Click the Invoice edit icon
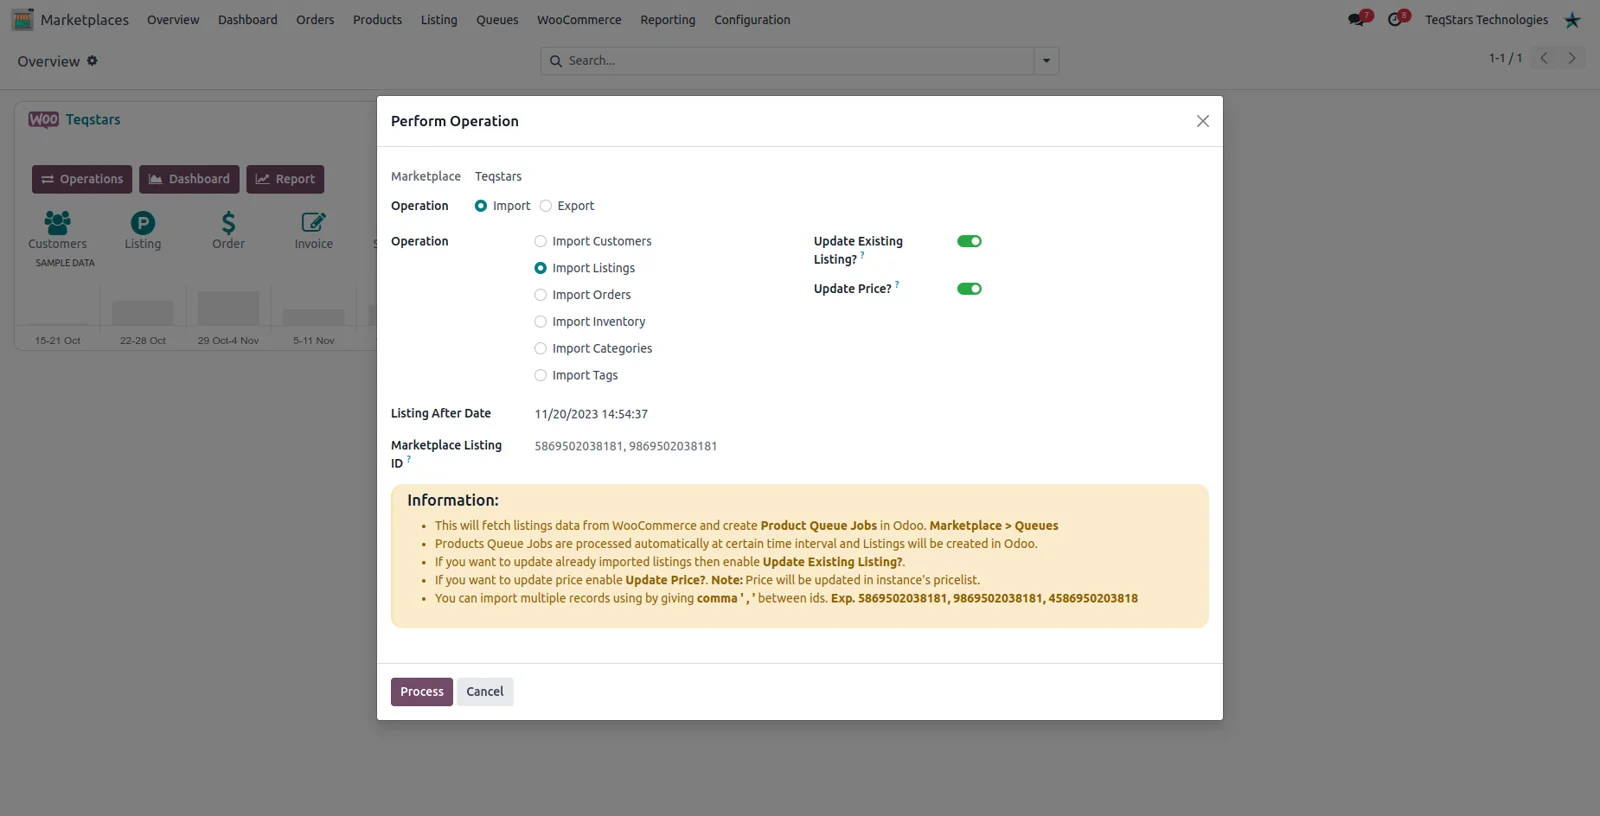Viewport: 1600px width, 816px height. [313, 222]
